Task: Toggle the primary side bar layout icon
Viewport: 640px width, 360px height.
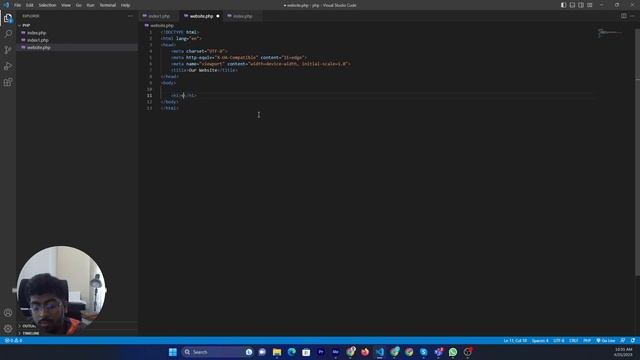Action: pyautogui.click(x=563, y=5)
